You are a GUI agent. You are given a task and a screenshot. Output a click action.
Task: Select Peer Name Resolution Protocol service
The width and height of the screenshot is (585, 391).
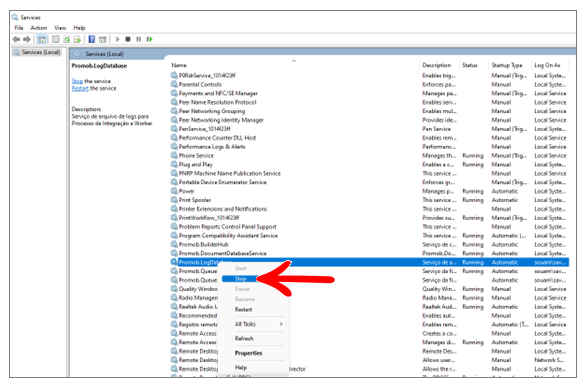coord(217,102)
